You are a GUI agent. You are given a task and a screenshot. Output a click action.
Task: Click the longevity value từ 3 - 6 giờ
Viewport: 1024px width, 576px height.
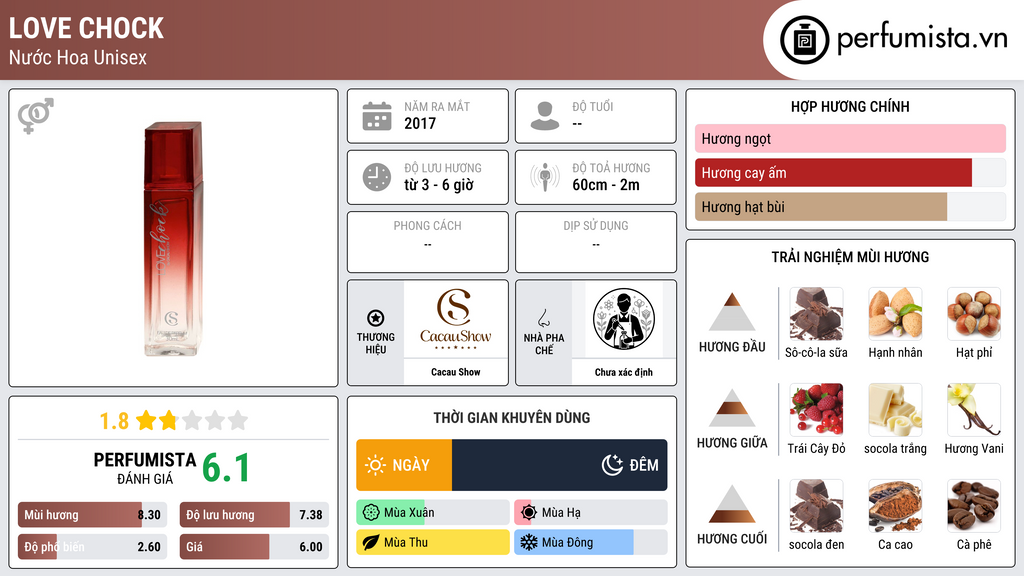point(438,185)
